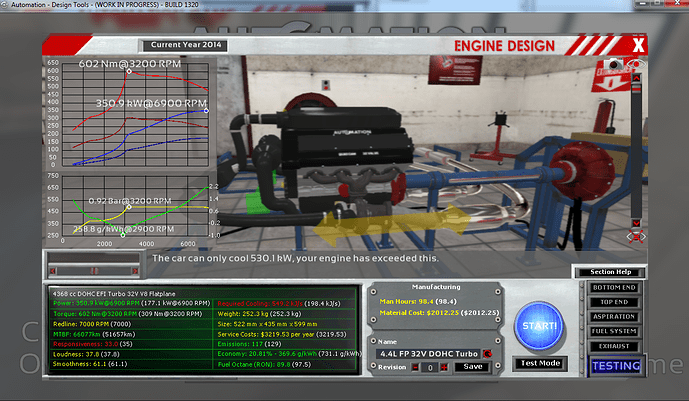Close the Engine Design window with X
Viewport: 689px width, 401px height.
click(x=638, y=44)
